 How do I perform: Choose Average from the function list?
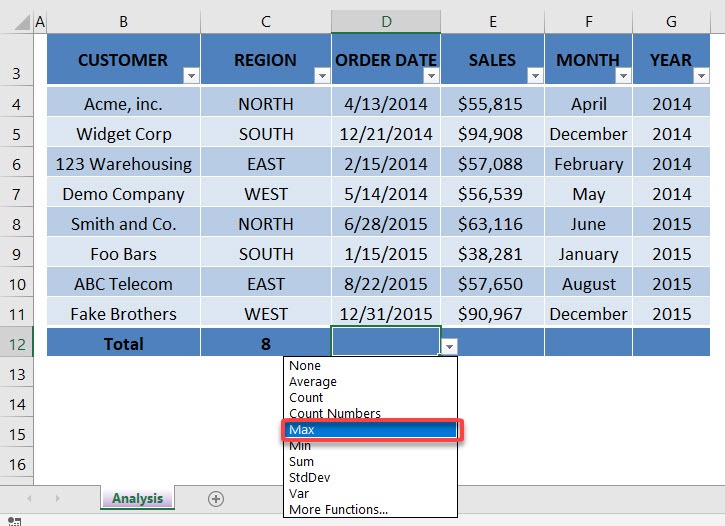coord(370,382)
